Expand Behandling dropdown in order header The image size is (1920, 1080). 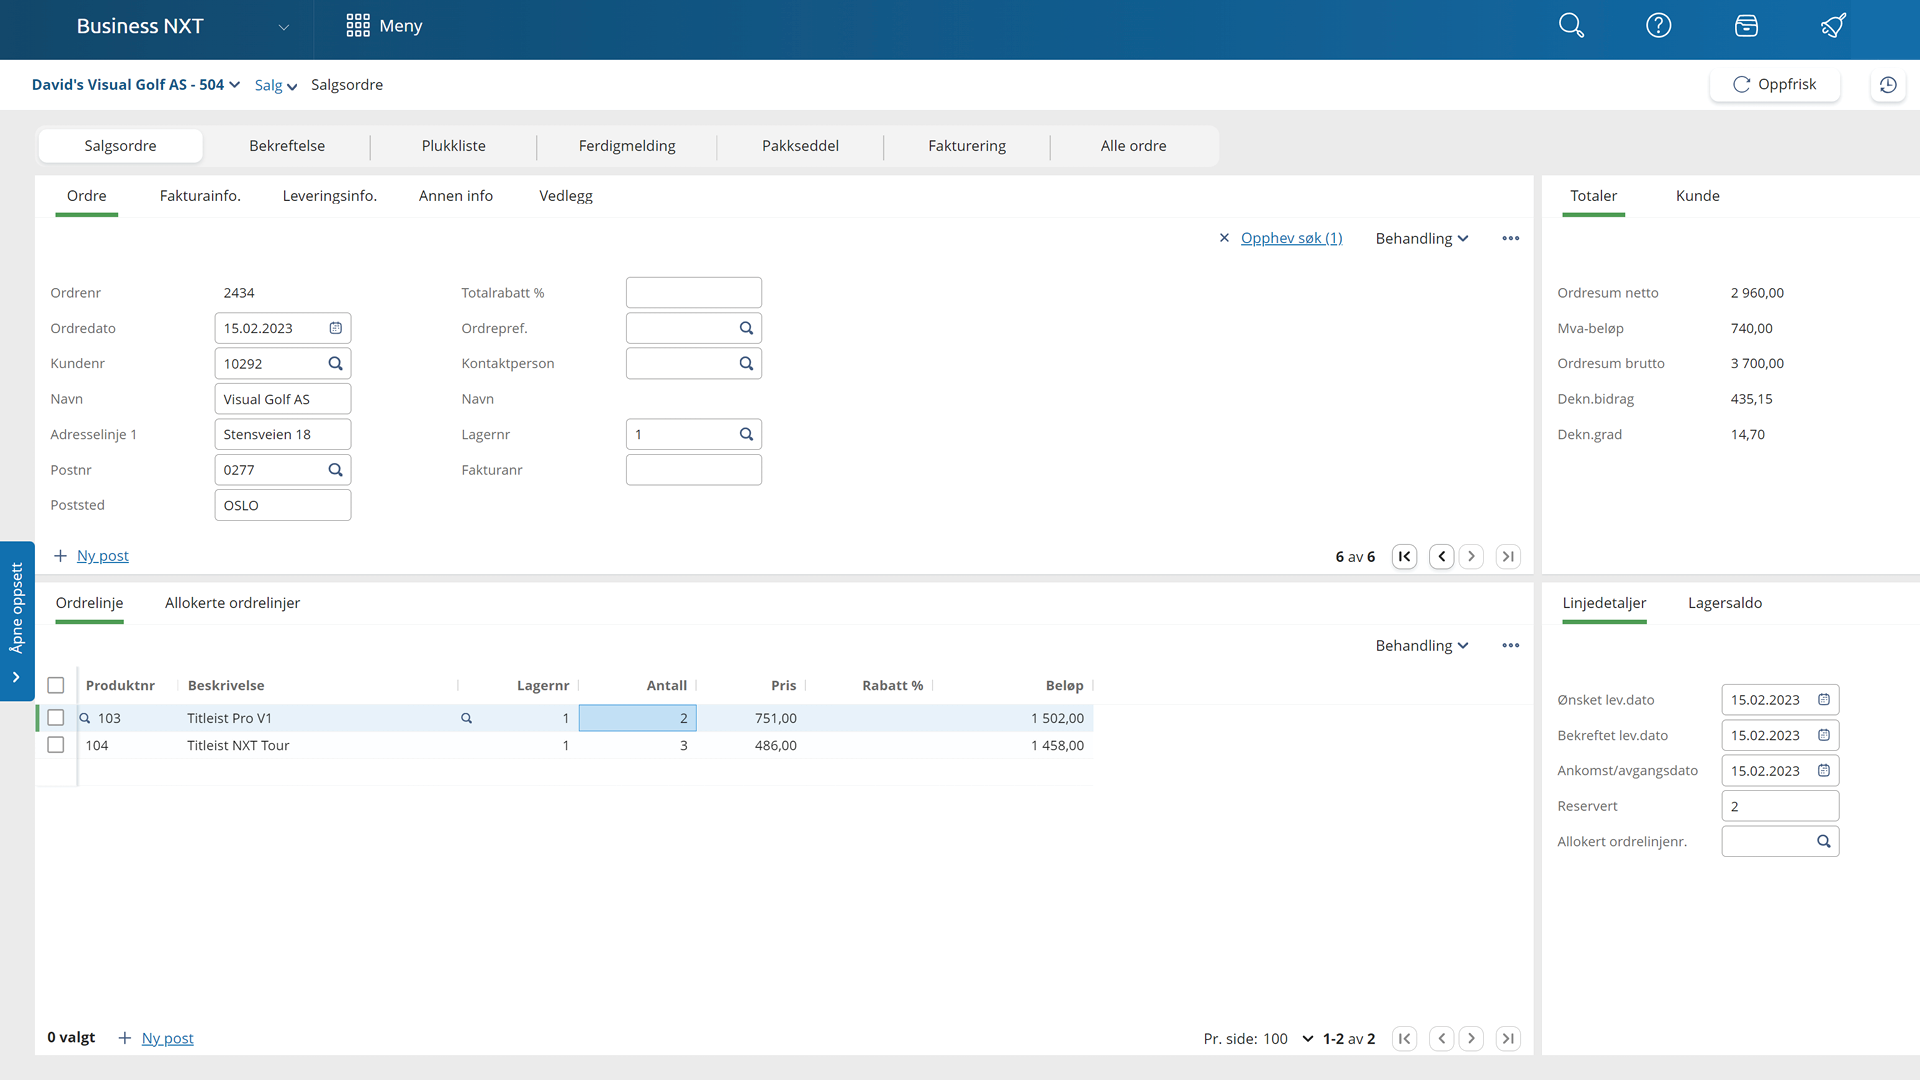(x=1421, y=239)
